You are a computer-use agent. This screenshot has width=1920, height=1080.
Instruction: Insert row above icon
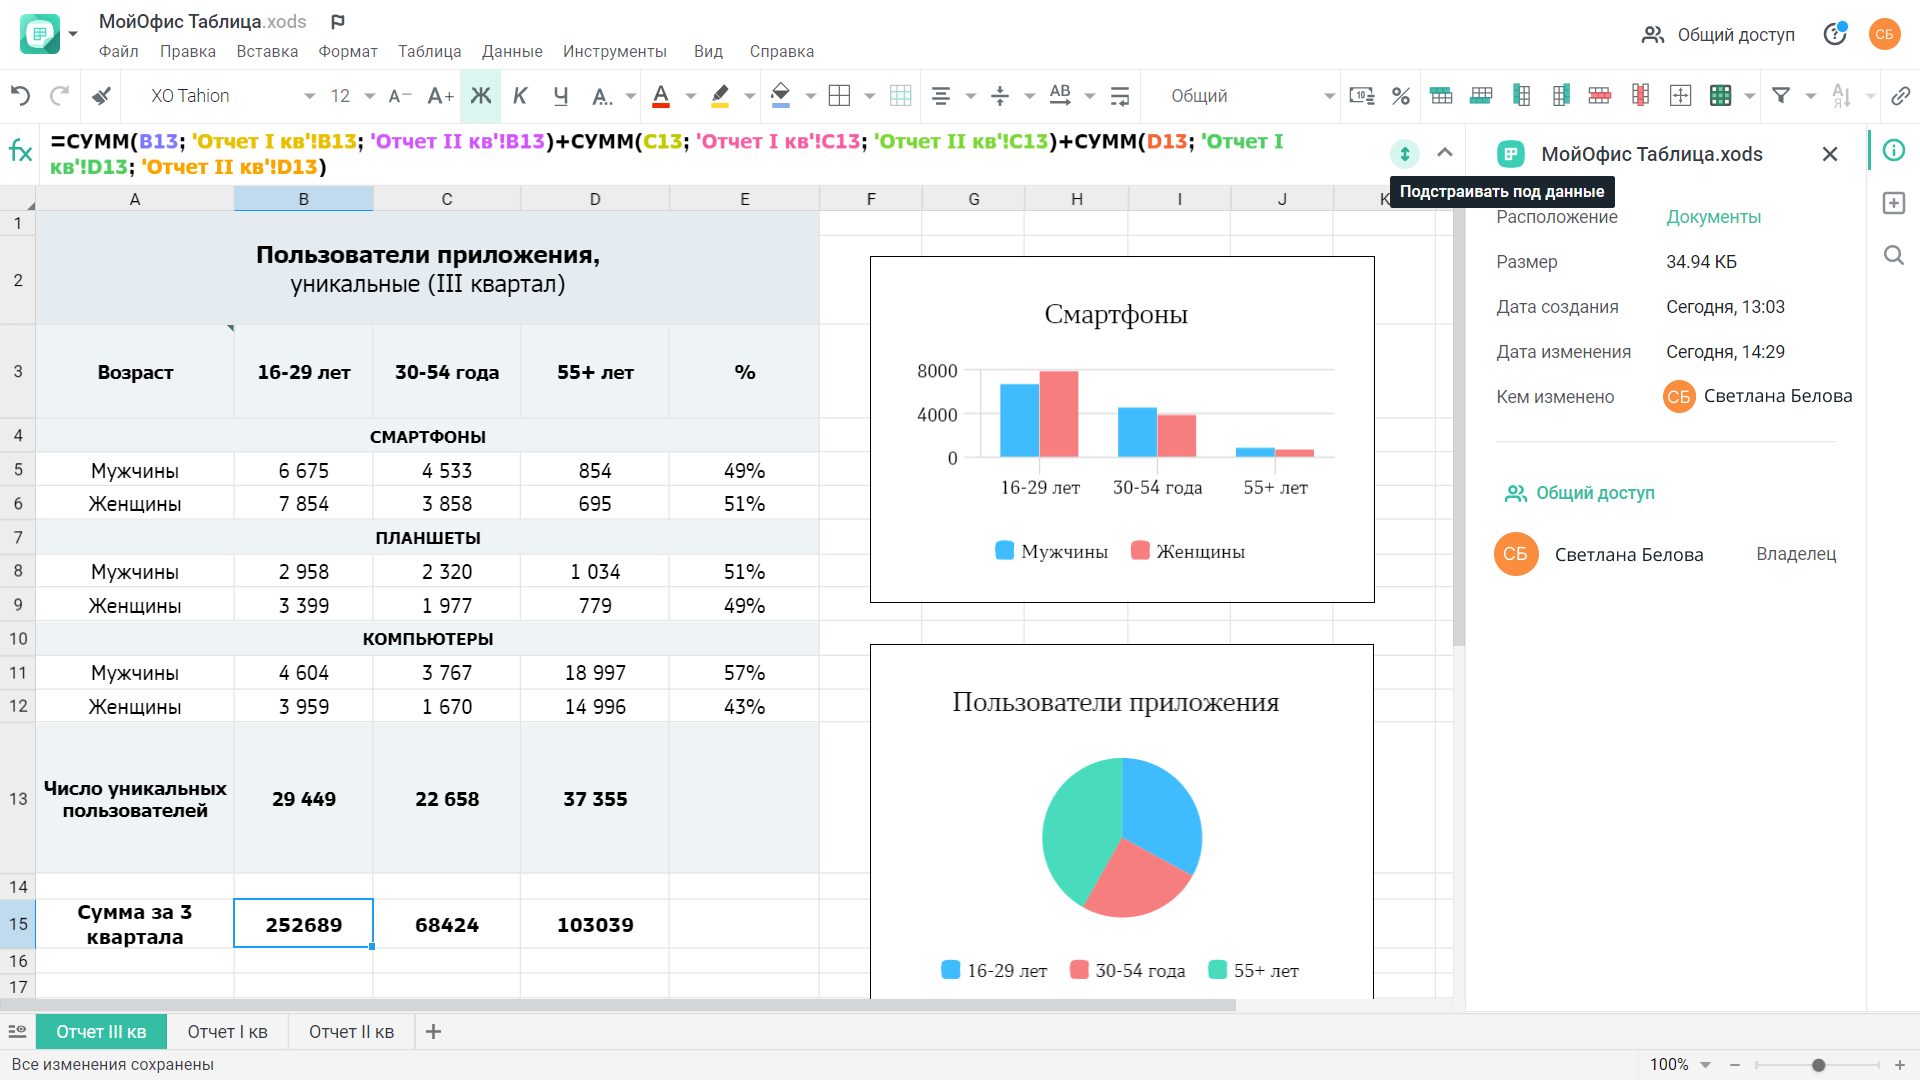1441,96
